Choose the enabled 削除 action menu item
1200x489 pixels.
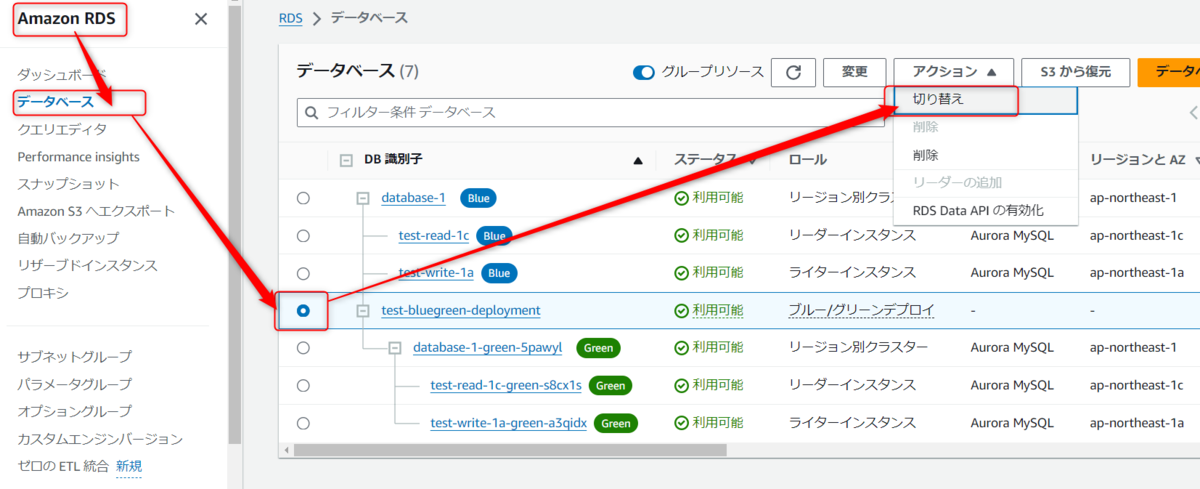pyautogui.click(x=985, y=155)
